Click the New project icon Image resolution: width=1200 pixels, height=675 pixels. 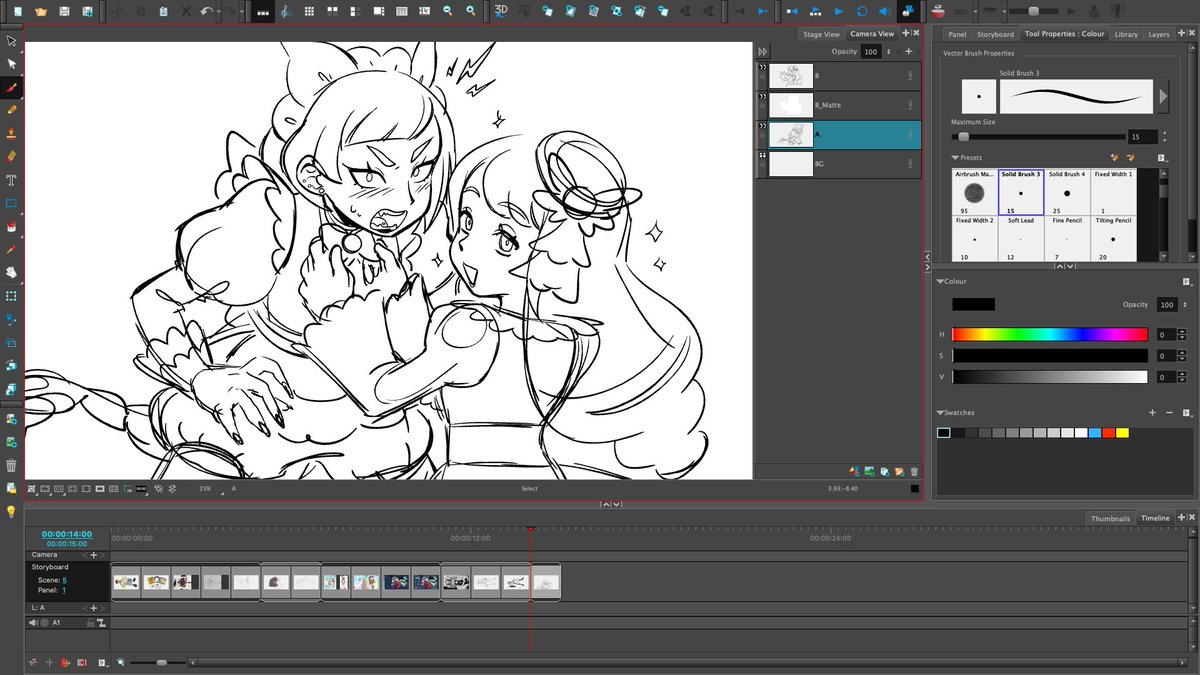click(18, 11)
